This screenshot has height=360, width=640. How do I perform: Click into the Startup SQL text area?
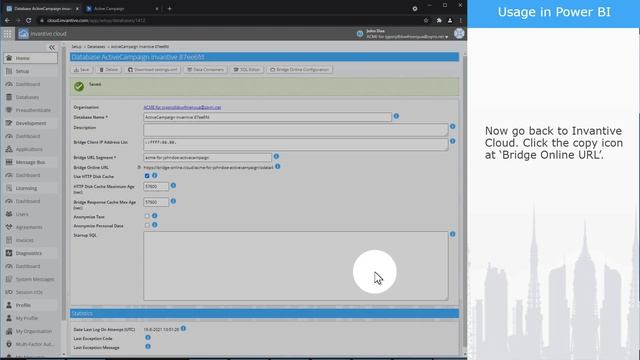[x=296, y=266]
